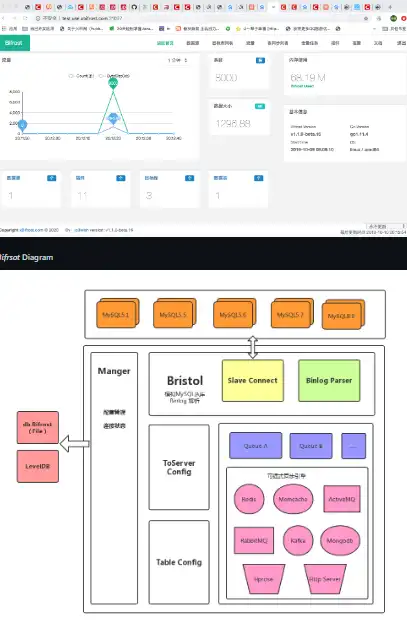The height and width of the screenshot is (624, 407).
Task: Open the Apps grid icon in bookmarks bar
Action: (x=4, y=29)
